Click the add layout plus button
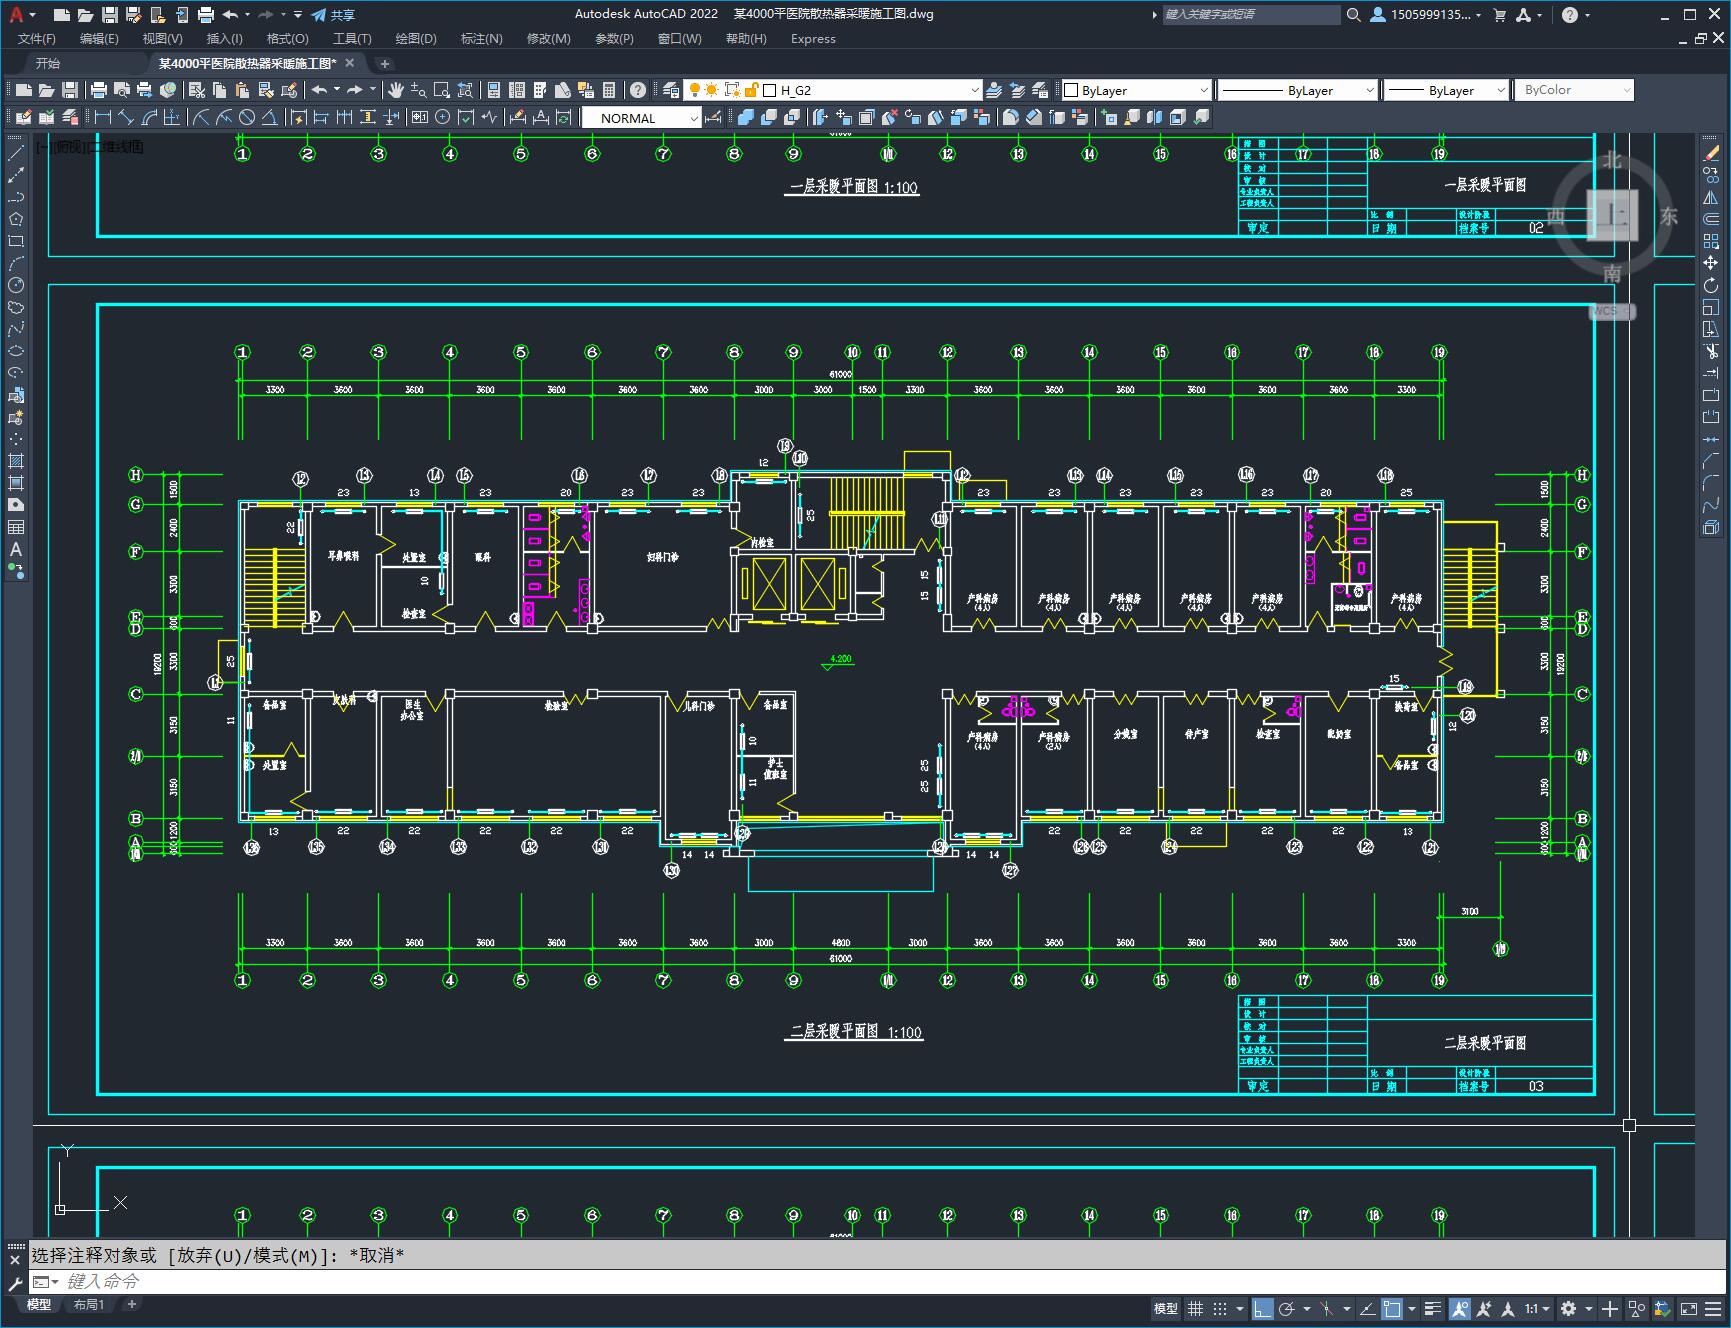The width and height of the screenshot is (1731, 1328). [131, 1304]
